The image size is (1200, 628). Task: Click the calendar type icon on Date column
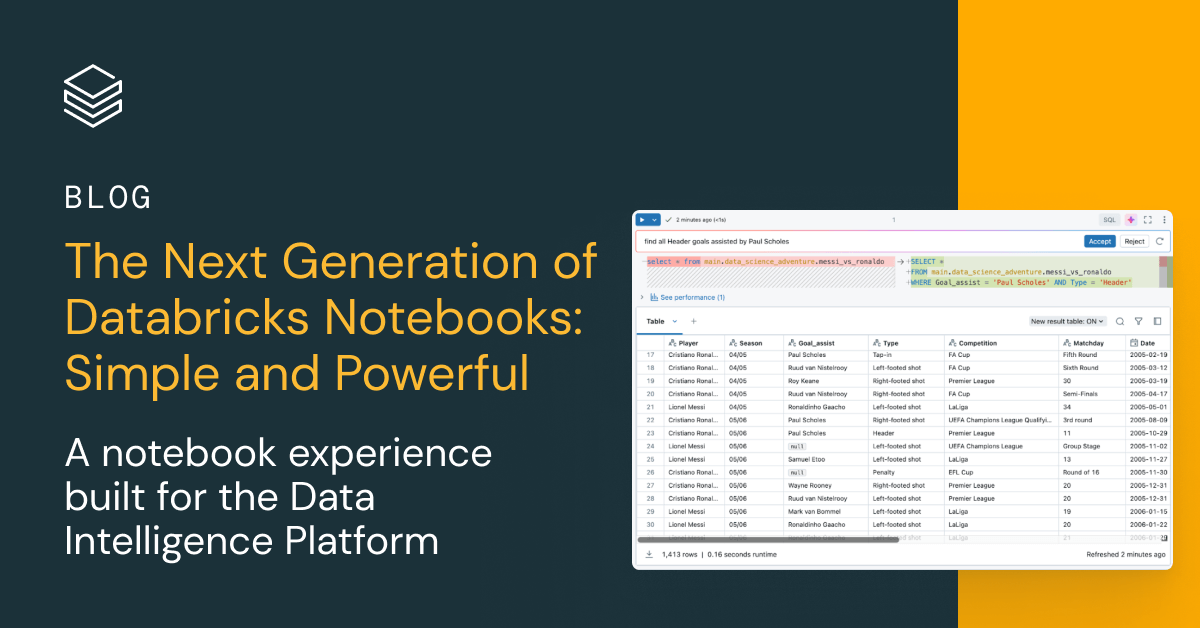[x=1134, y=343]
